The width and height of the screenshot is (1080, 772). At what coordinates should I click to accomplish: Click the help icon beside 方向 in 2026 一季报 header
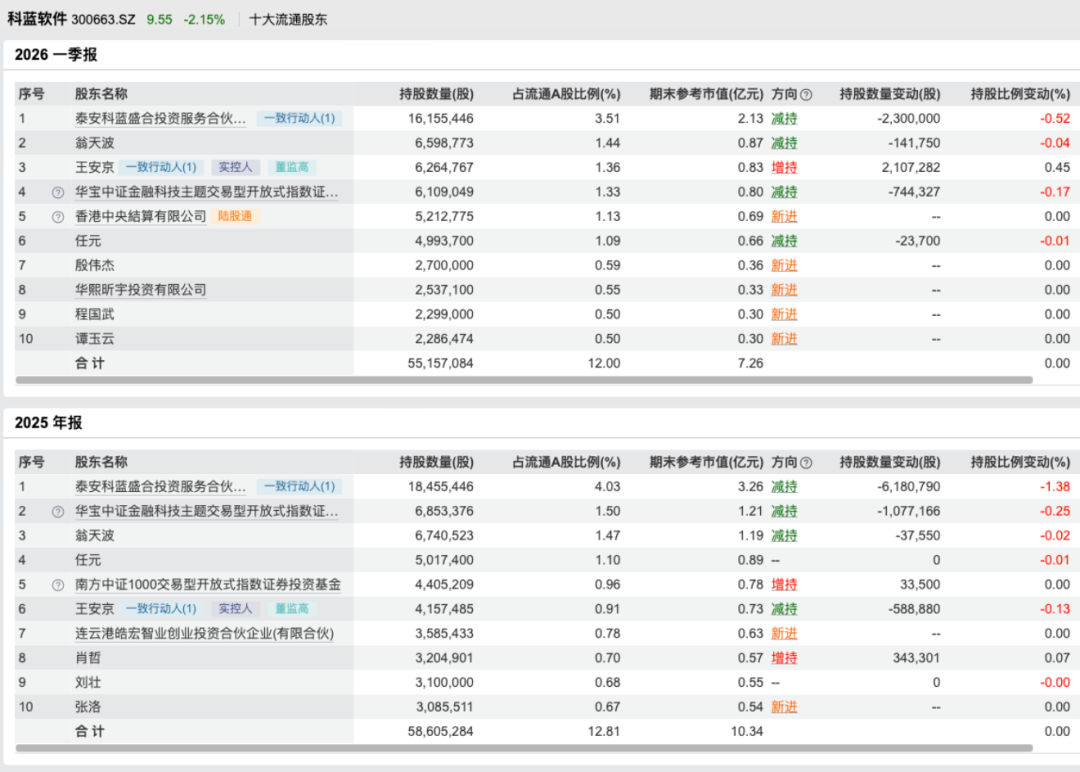click(x=806, y=94)
